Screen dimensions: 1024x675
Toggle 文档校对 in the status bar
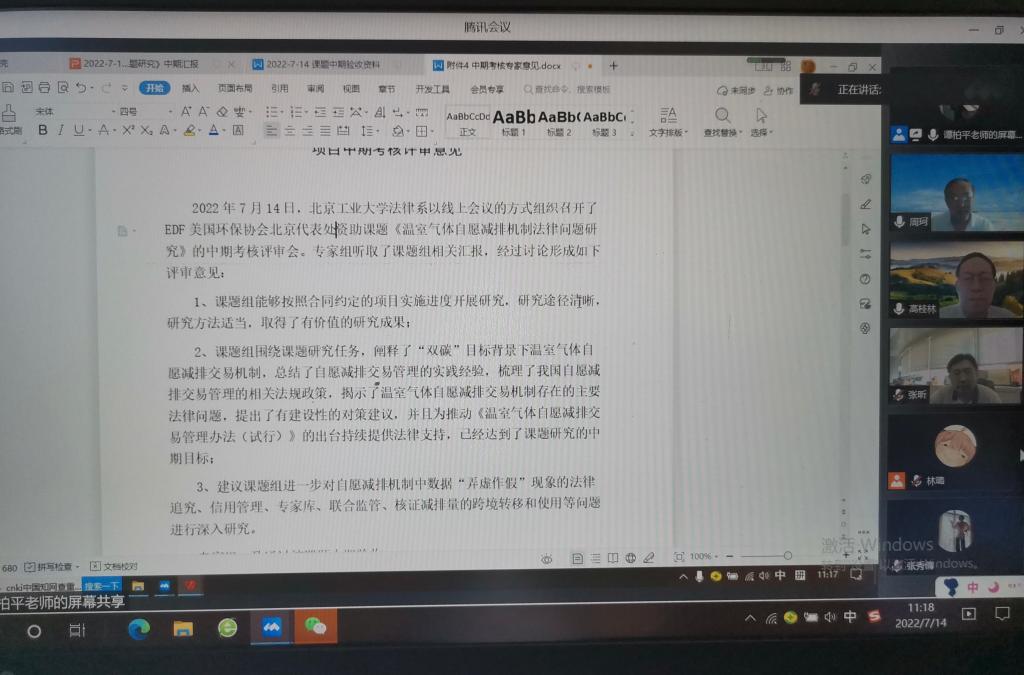tap(114, 566)
